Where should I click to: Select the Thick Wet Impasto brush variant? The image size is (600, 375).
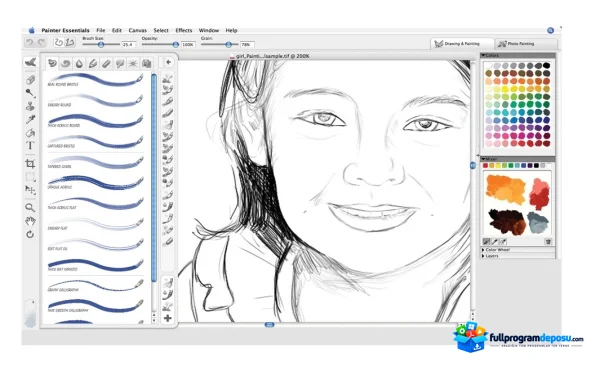pyautogui.click(x=95, y=265)
